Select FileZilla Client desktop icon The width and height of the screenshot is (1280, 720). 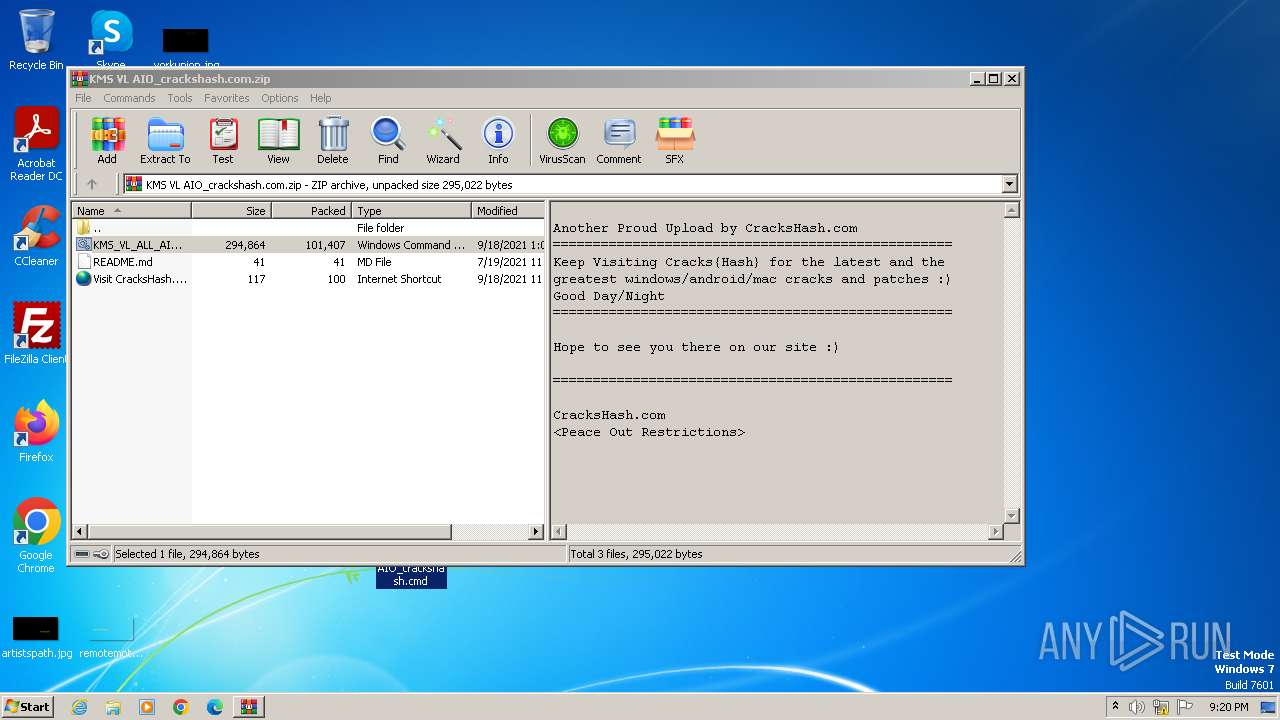pos(36,334)
